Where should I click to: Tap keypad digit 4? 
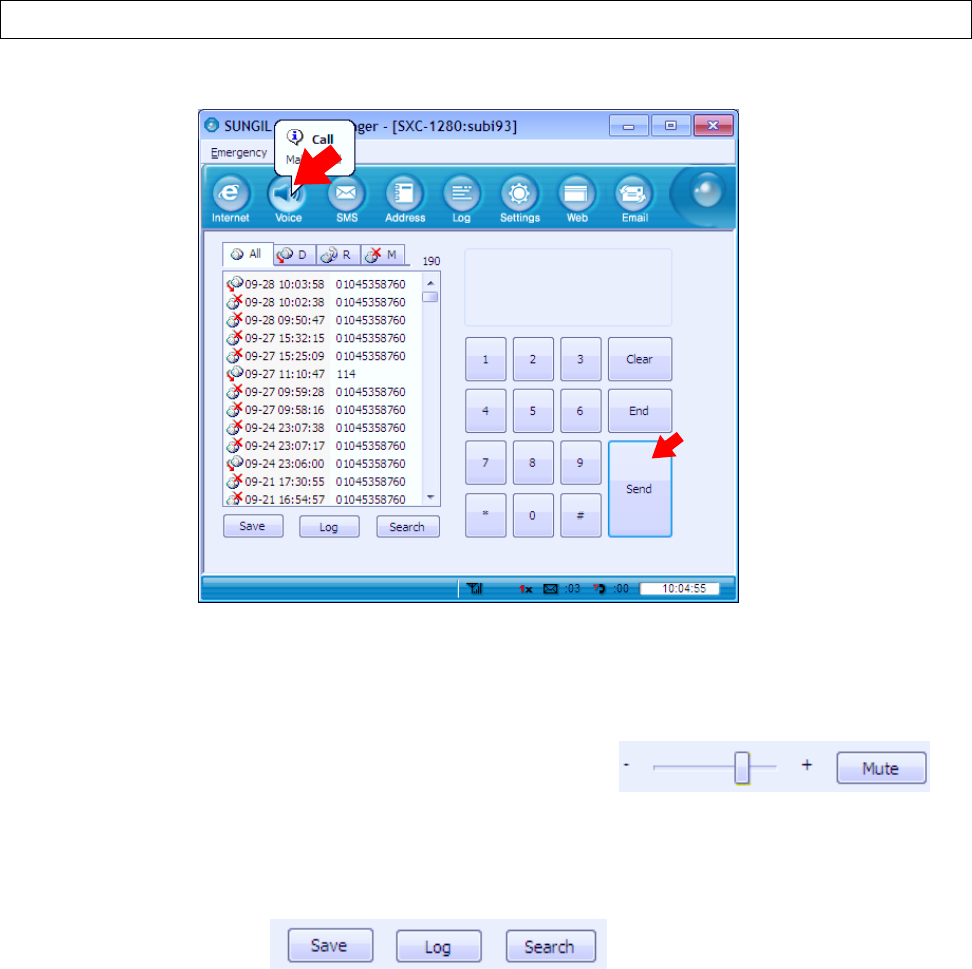coord(485,410)
